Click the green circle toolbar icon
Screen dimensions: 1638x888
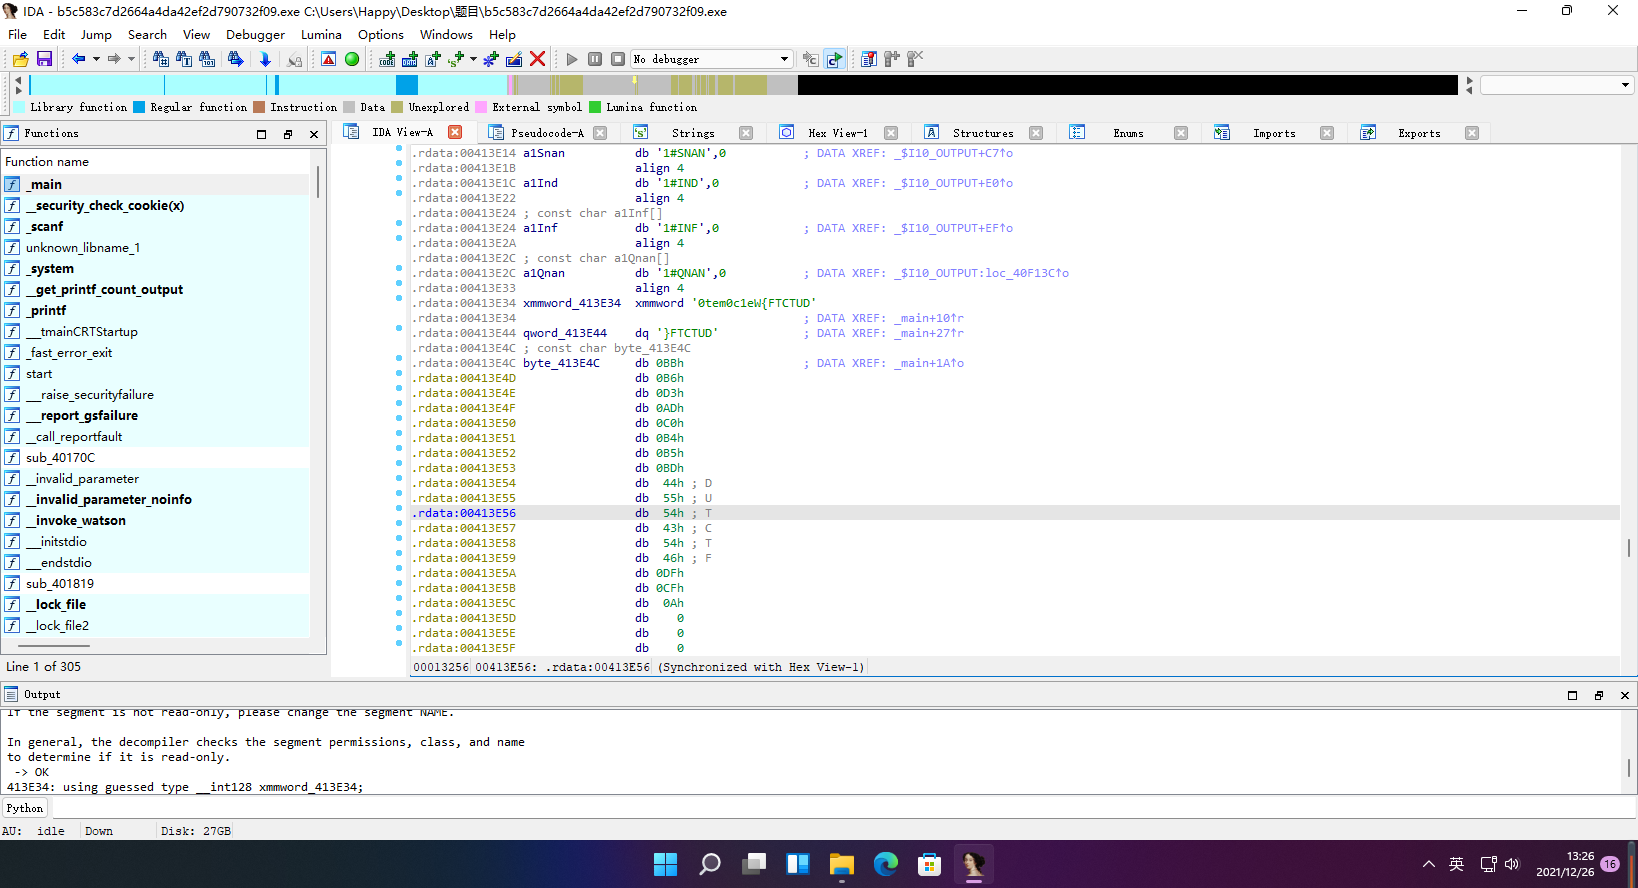(352, 59)
